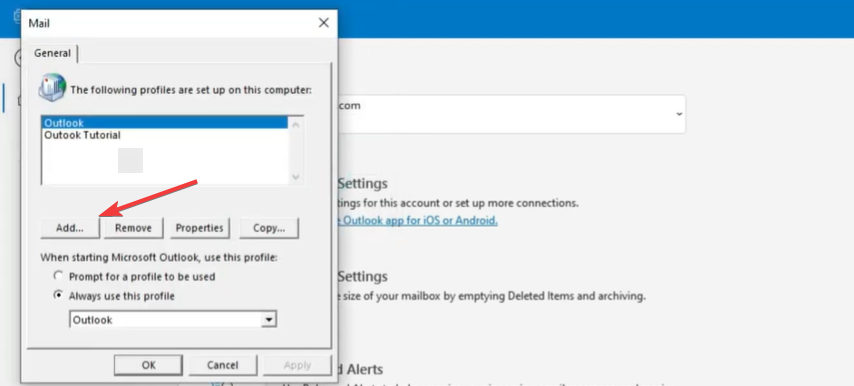Close the Mail dialog with X
Viewport: 854px width, 386px height.
coord(324,23)
